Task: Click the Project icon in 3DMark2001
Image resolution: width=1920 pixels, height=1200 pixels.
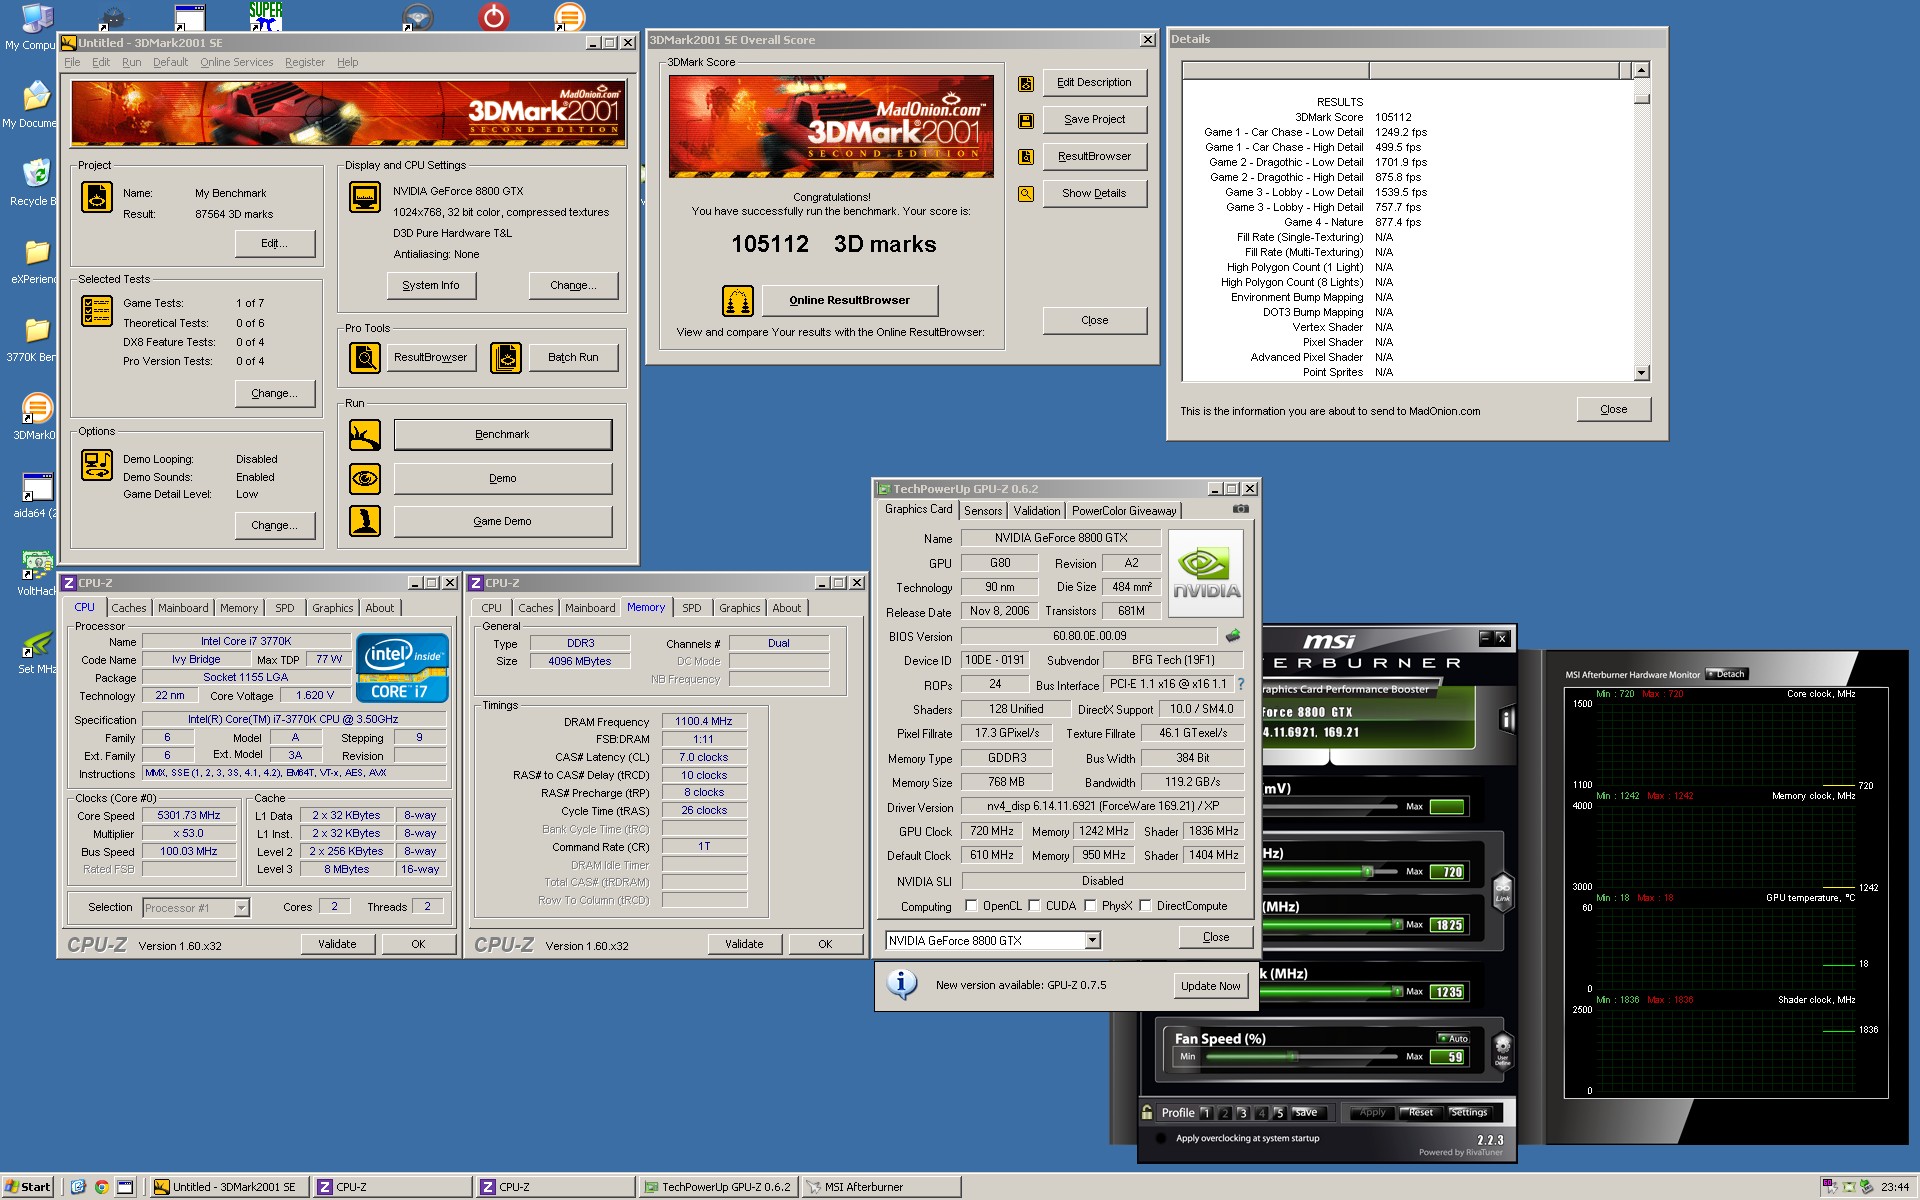Action: 97,196
